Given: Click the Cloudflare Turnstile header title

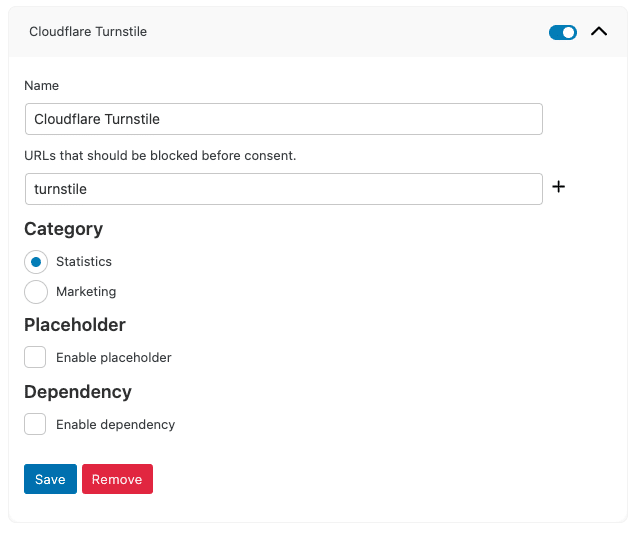Looking at the screenshot, I should click(88, 32).
